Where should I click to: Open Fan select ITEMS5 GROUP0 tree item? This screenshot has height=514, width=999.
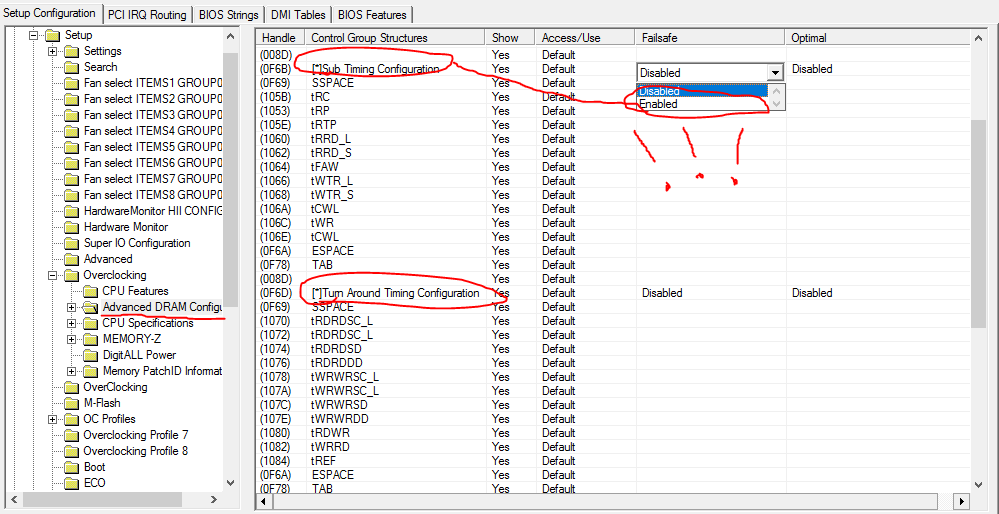pos(152,147)
